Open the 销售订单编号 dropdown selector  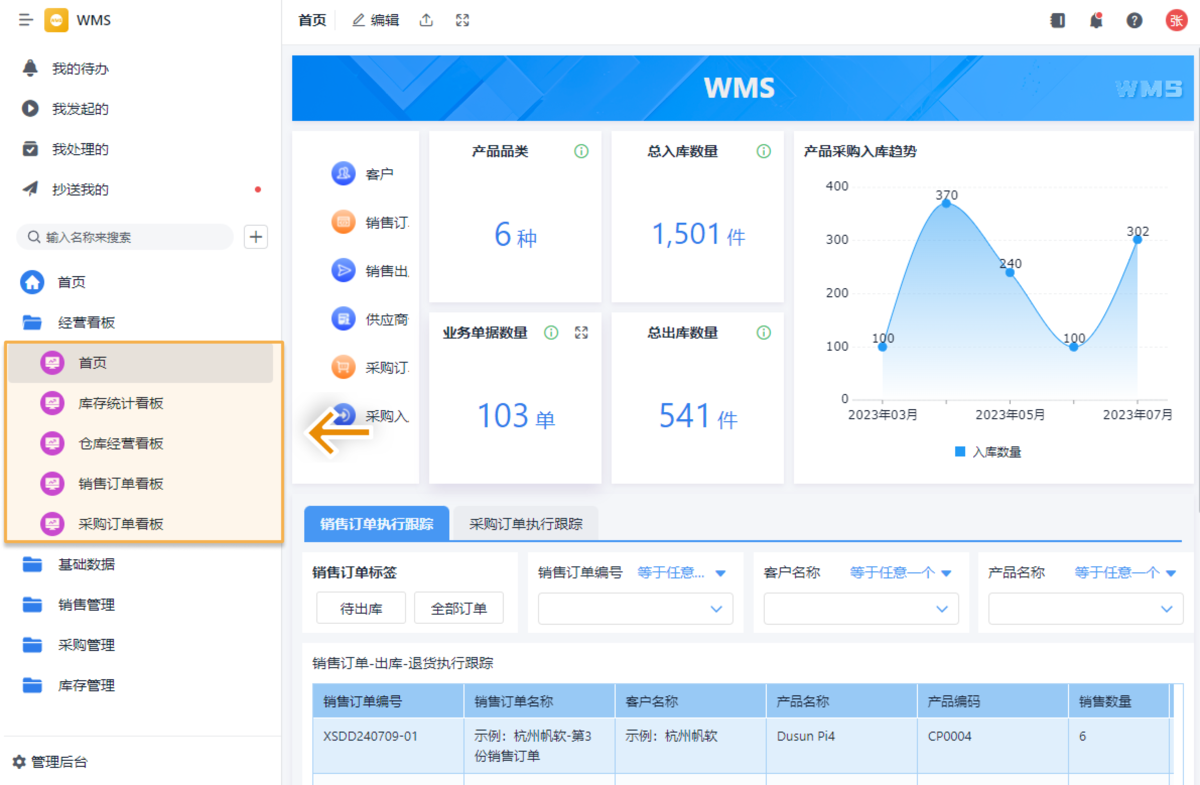[x=635, y=608]
